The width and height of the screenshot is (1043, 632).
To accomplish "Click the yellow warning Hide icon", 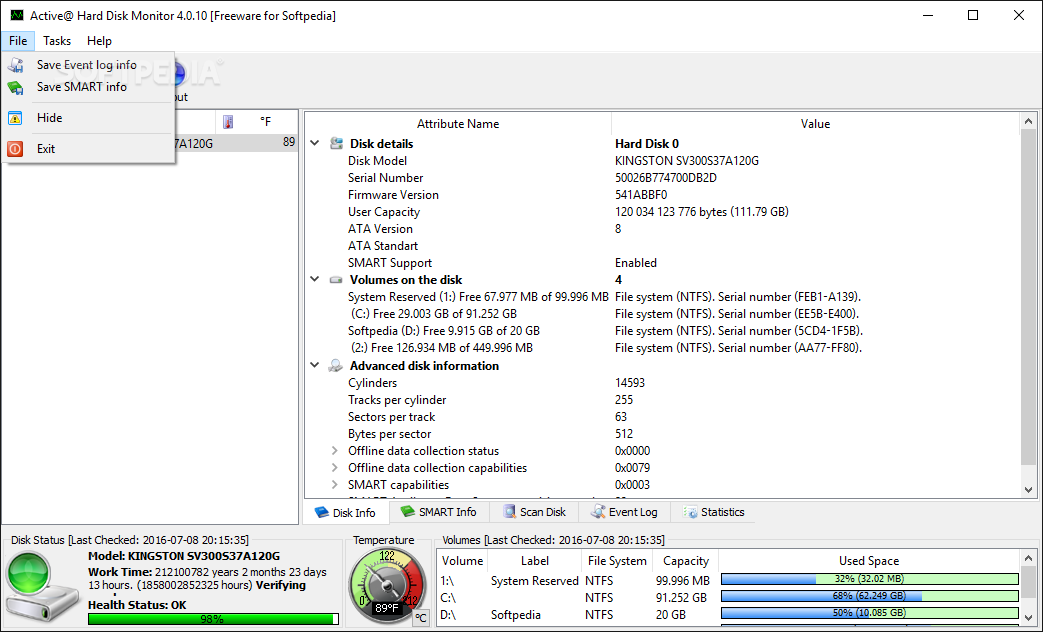I will tap(15, 118).
